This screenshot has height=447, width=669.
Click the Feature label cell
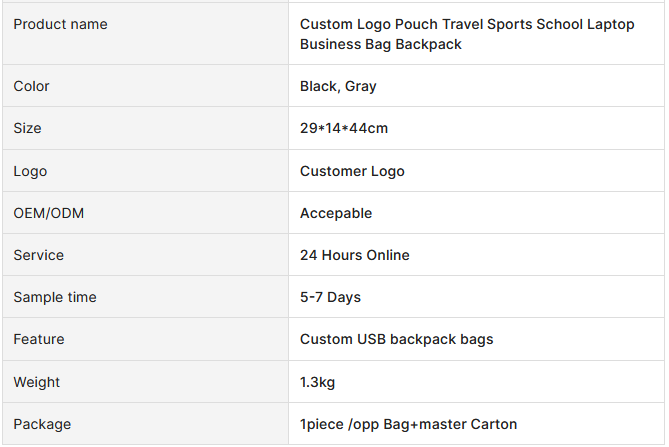point(145,339)
